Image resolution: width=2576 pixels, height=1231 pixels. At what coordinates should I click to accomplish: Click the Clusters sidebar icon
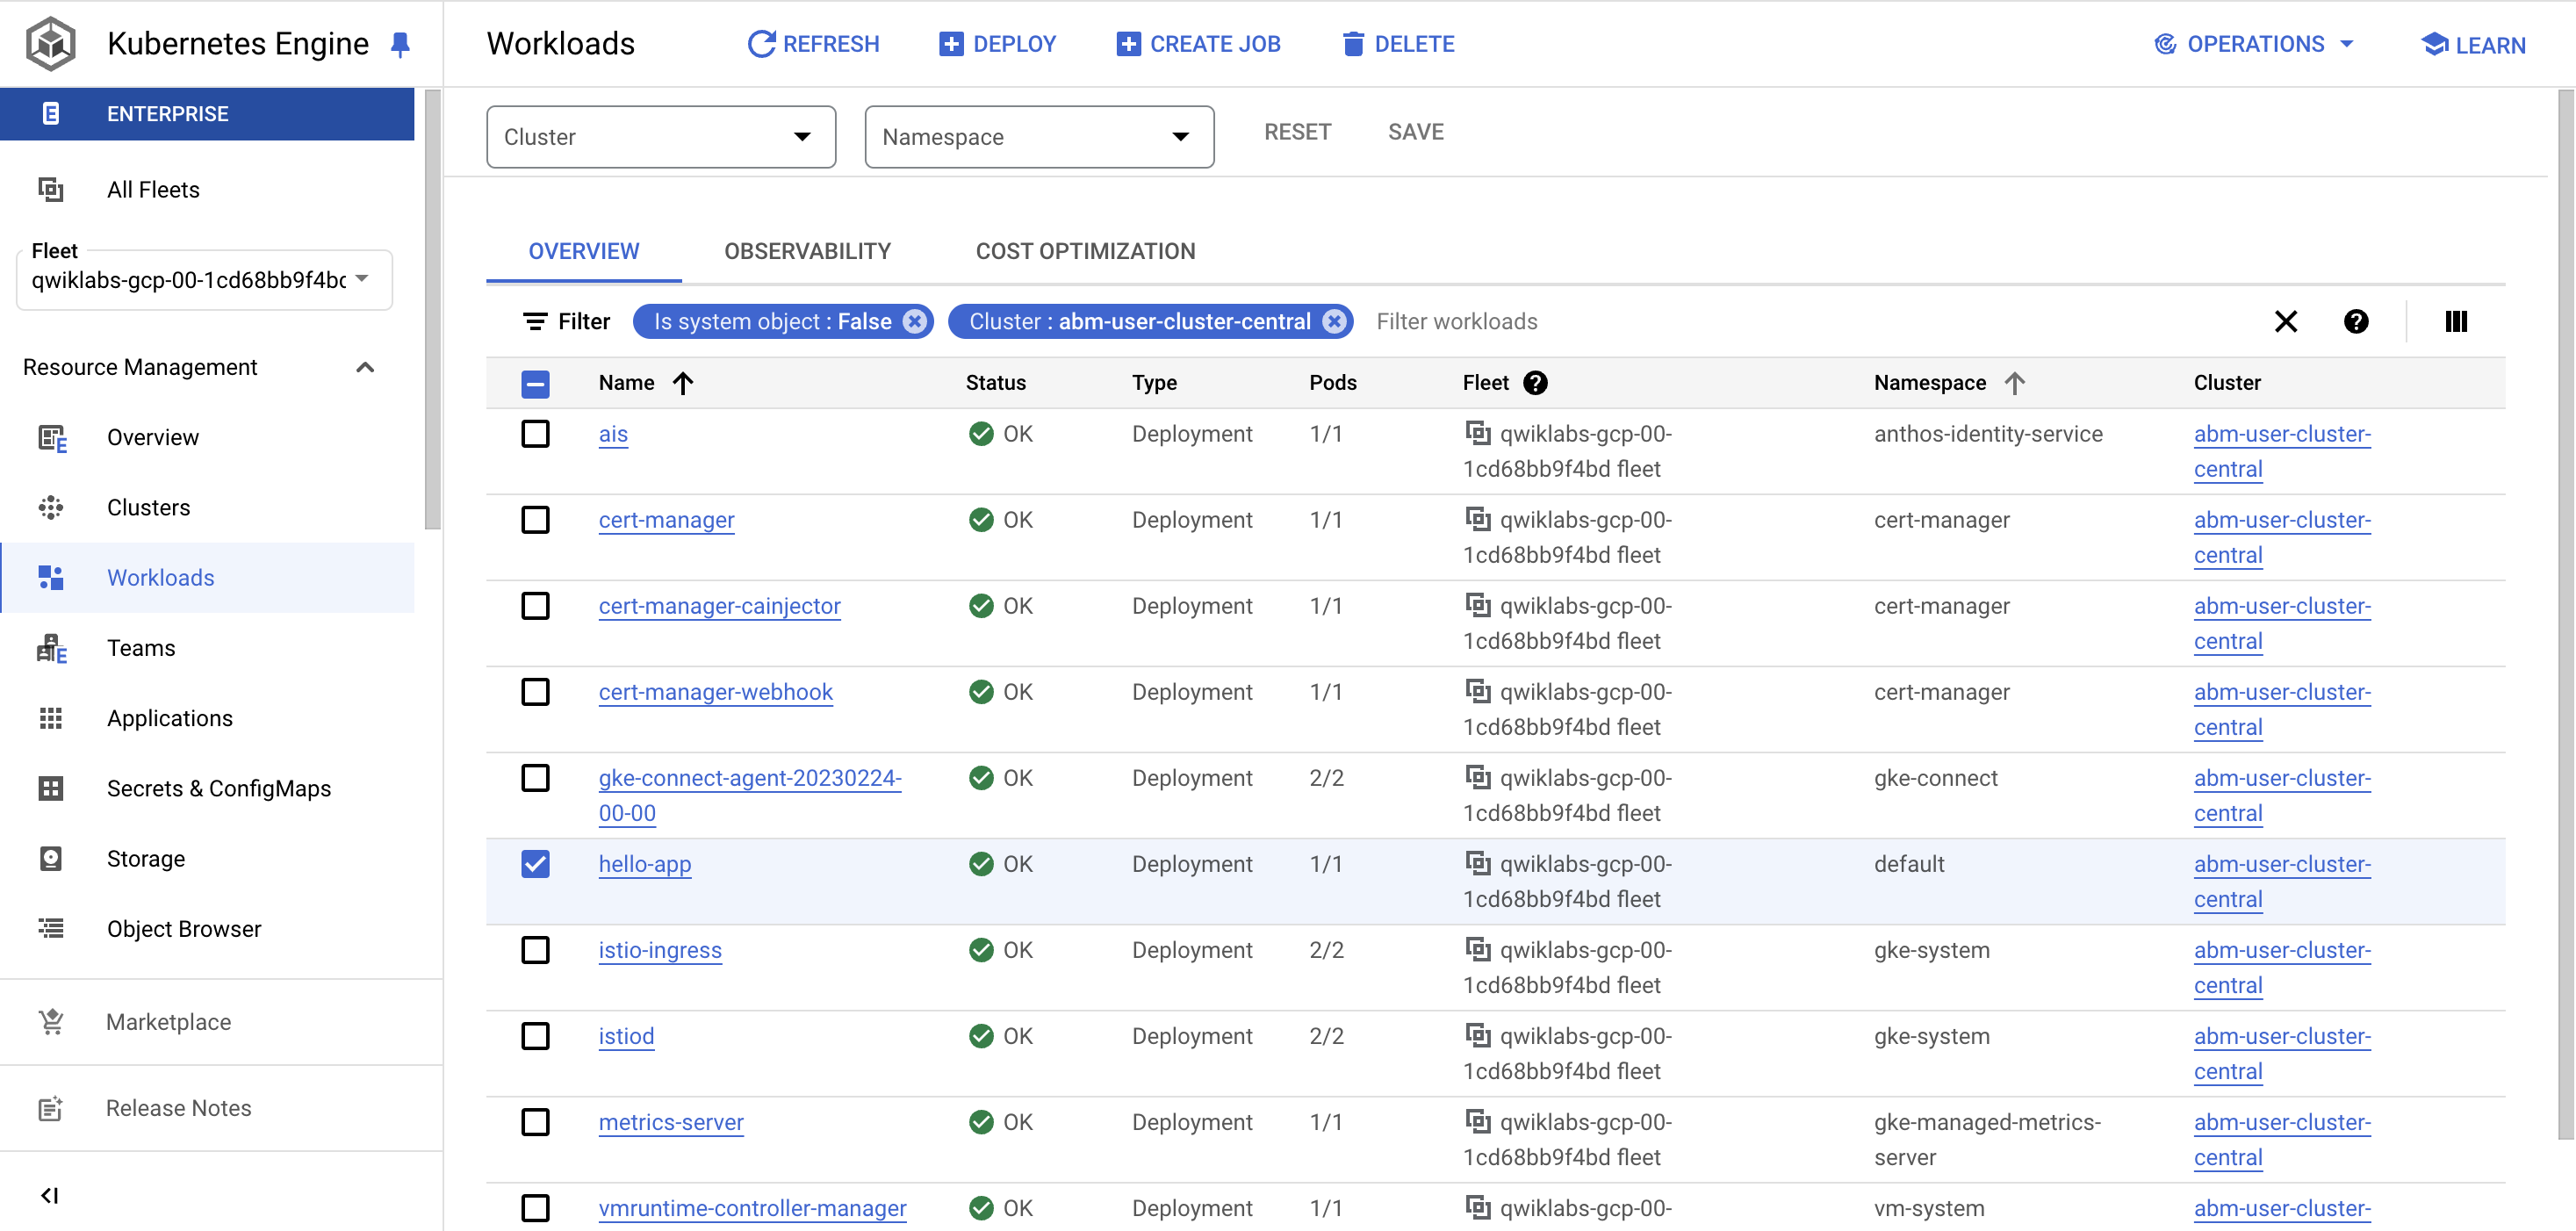point(51,507)
